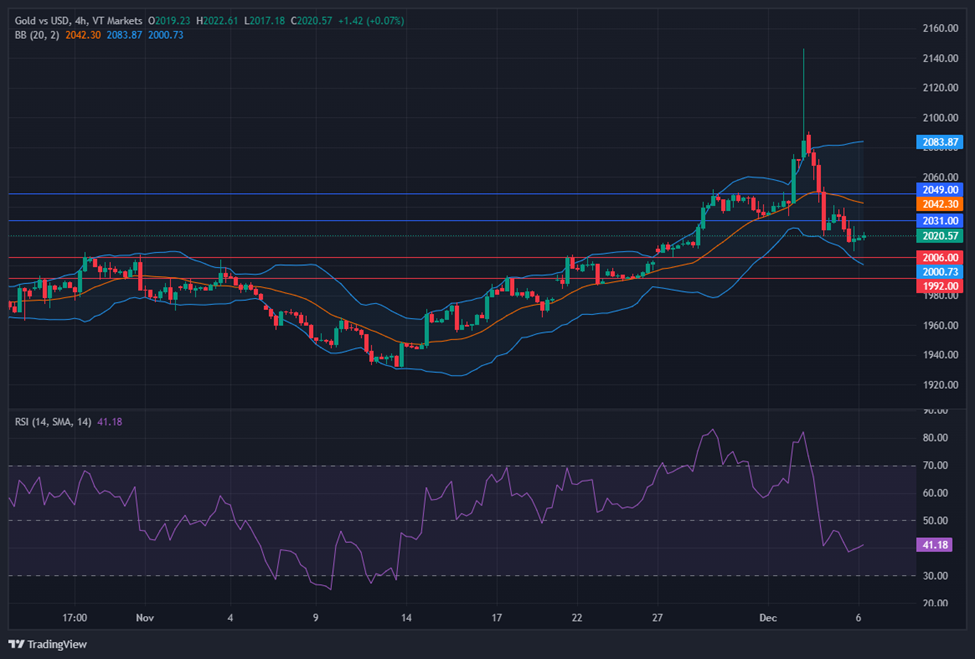
Task: Click the 1940.00 price axis label
Action: (x=940, y=355)
